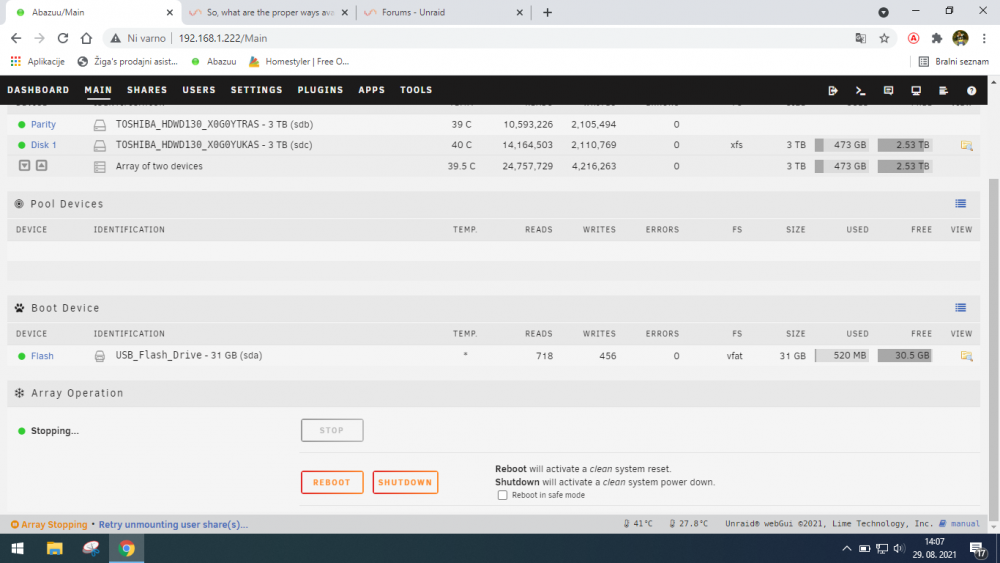Click Chrome icon in taskbar
This screenshot has height=563, width=1000.
126,548
